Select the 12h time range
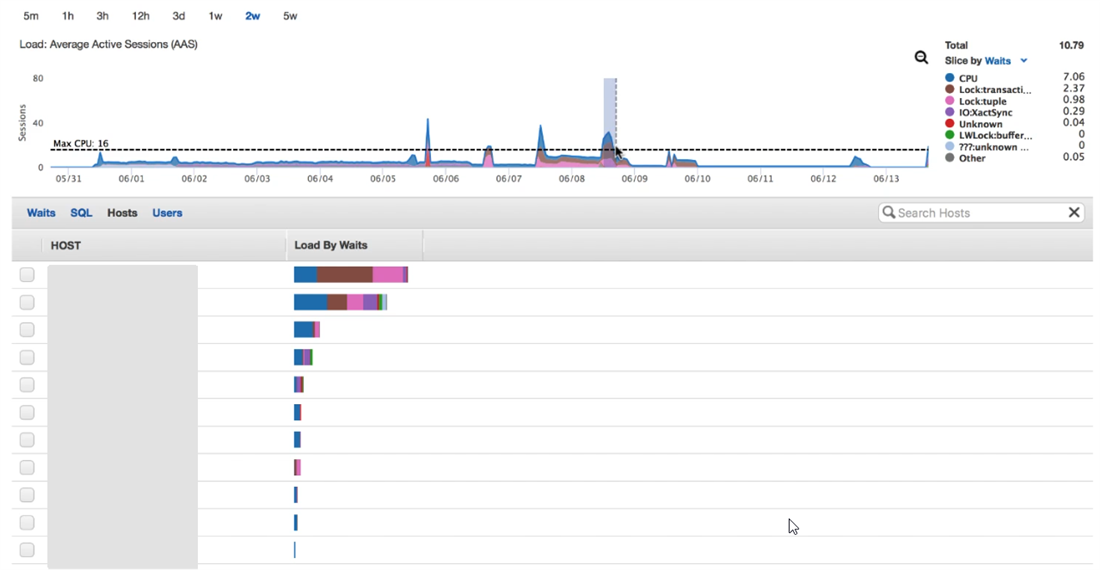Screen dimensions: 1100x570 coord(140,15)
